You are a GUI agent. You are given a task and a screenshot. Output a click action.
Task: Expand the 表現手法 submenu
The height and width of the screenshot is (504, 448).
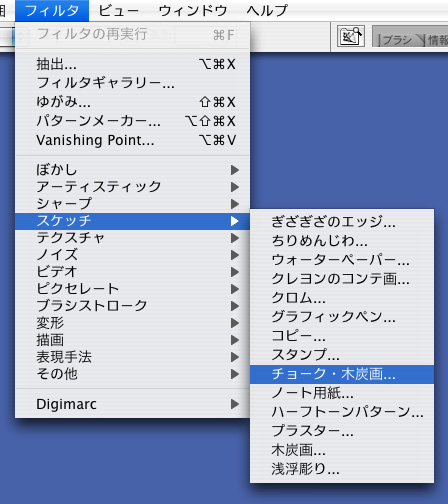pyautogui.click(x=132, y=357)
